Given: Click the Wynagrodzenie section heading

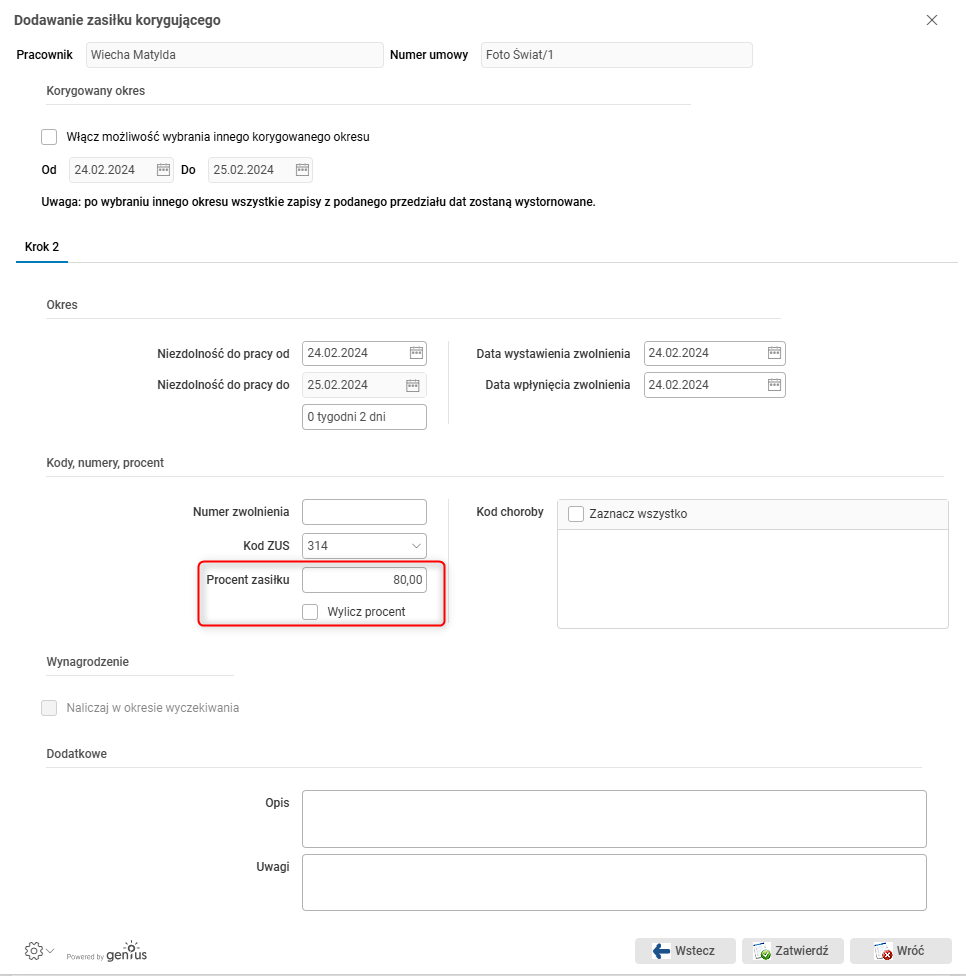Looking at the screenshot, I should (87, 662).
